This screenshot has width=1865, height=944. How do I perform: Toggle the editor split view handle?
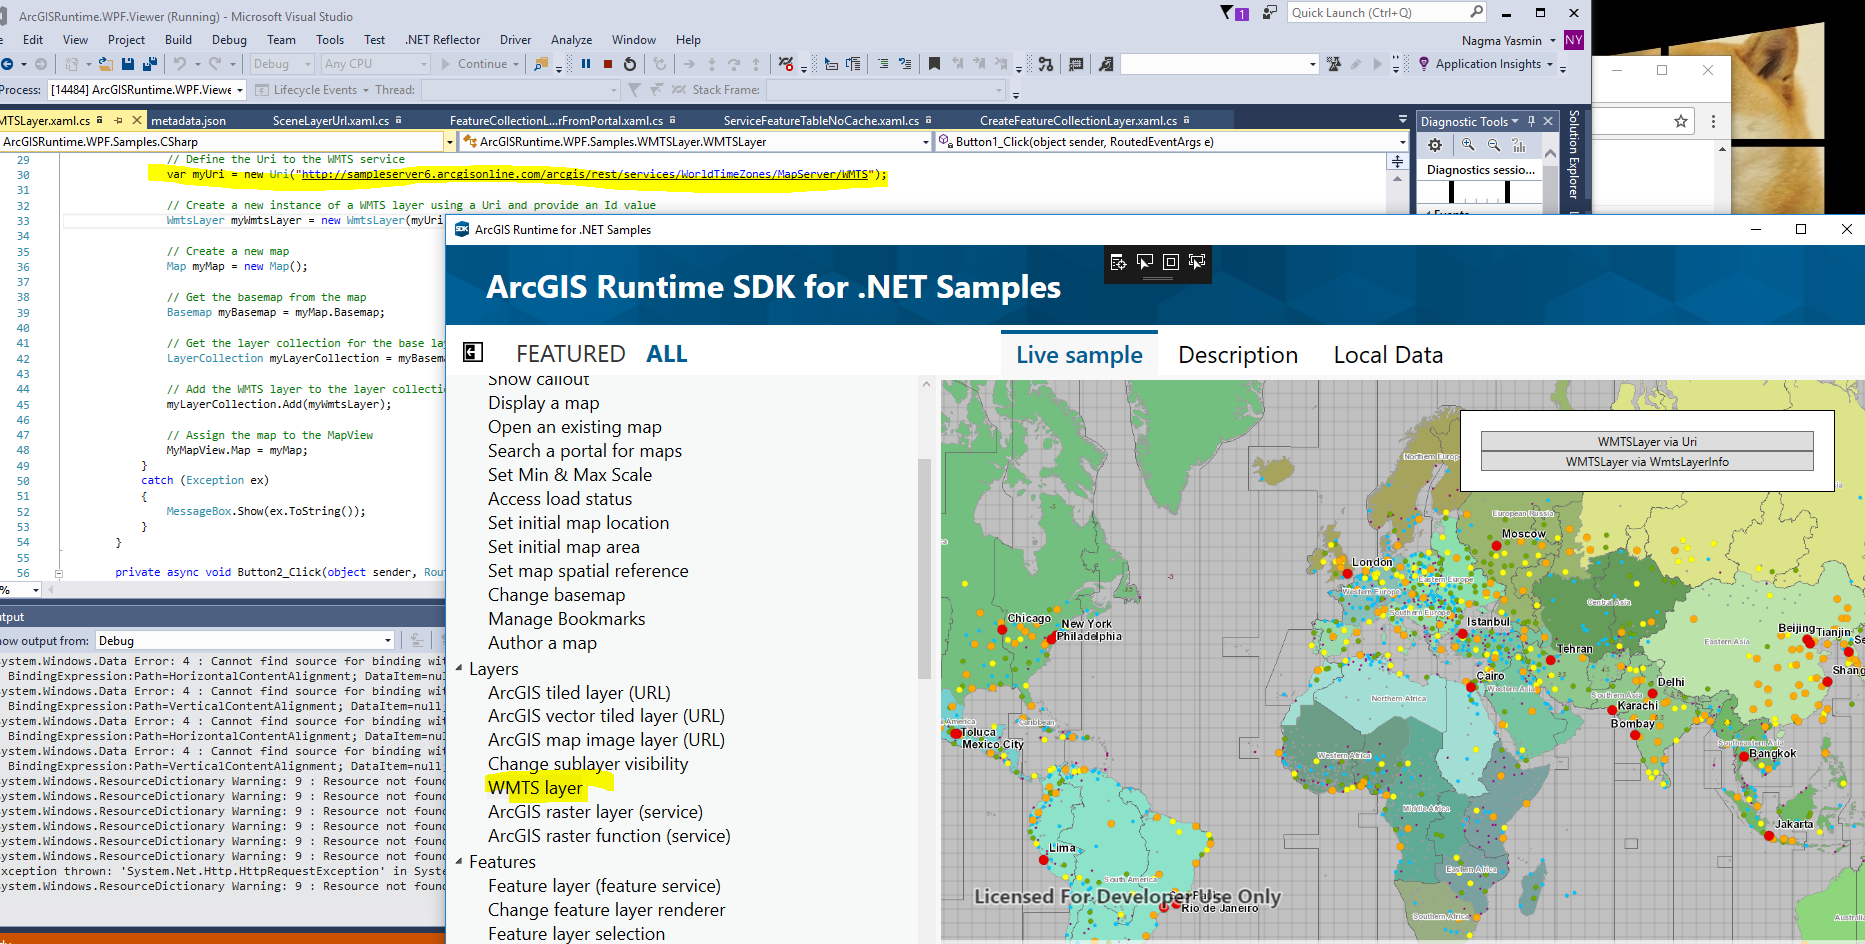pyautogui.click(x=1397, y=162)
